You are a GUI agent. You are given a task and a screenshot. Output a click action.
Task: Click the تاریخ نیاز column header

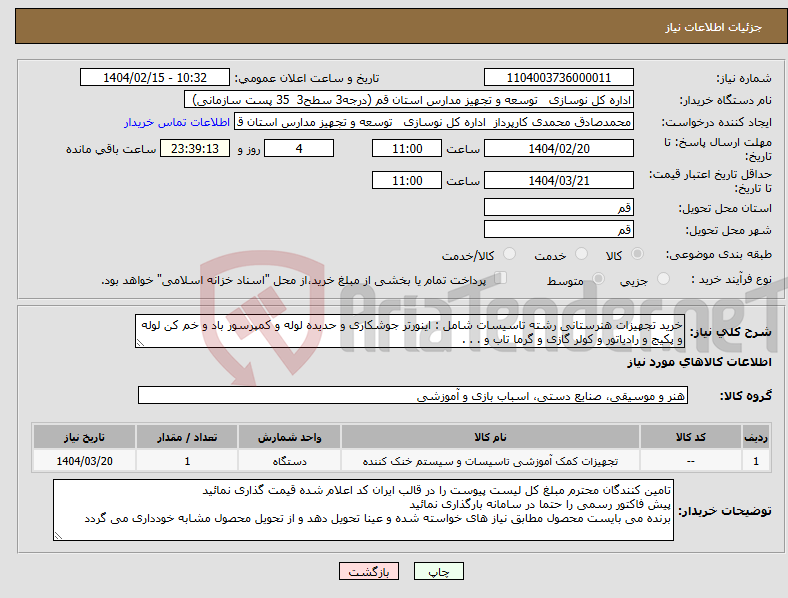84,437
